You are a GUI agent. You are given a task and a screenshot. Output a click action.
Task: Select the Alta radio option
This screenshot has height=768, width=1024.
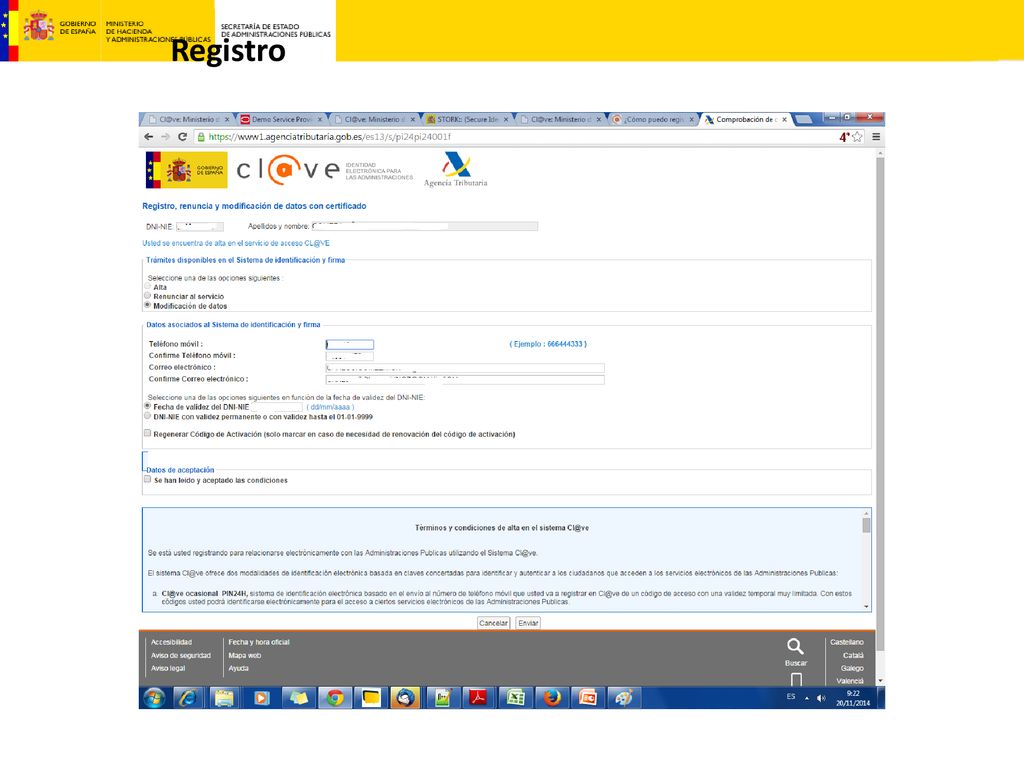148,287
